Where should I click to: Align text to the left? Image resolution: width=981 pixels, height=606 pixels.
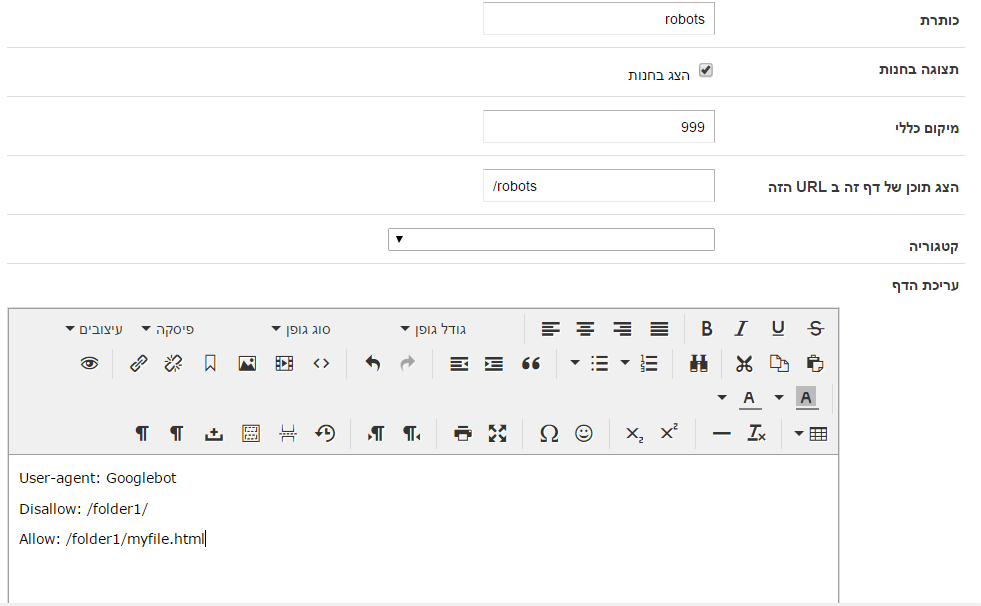pos(551,329)
